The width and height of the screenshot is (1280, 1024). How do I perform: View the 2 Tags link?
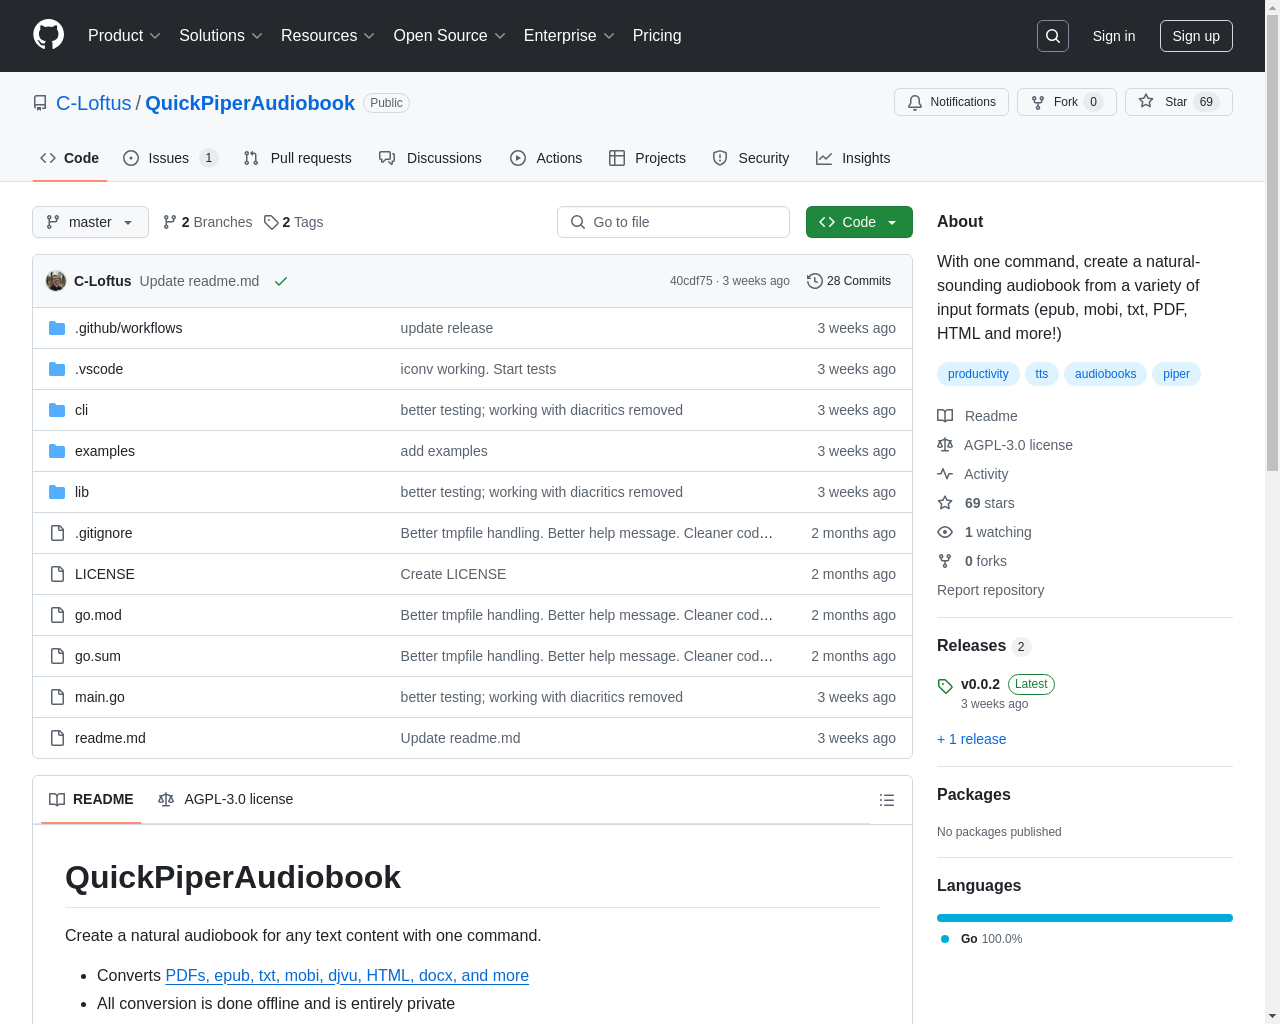(x=294, y=222)
